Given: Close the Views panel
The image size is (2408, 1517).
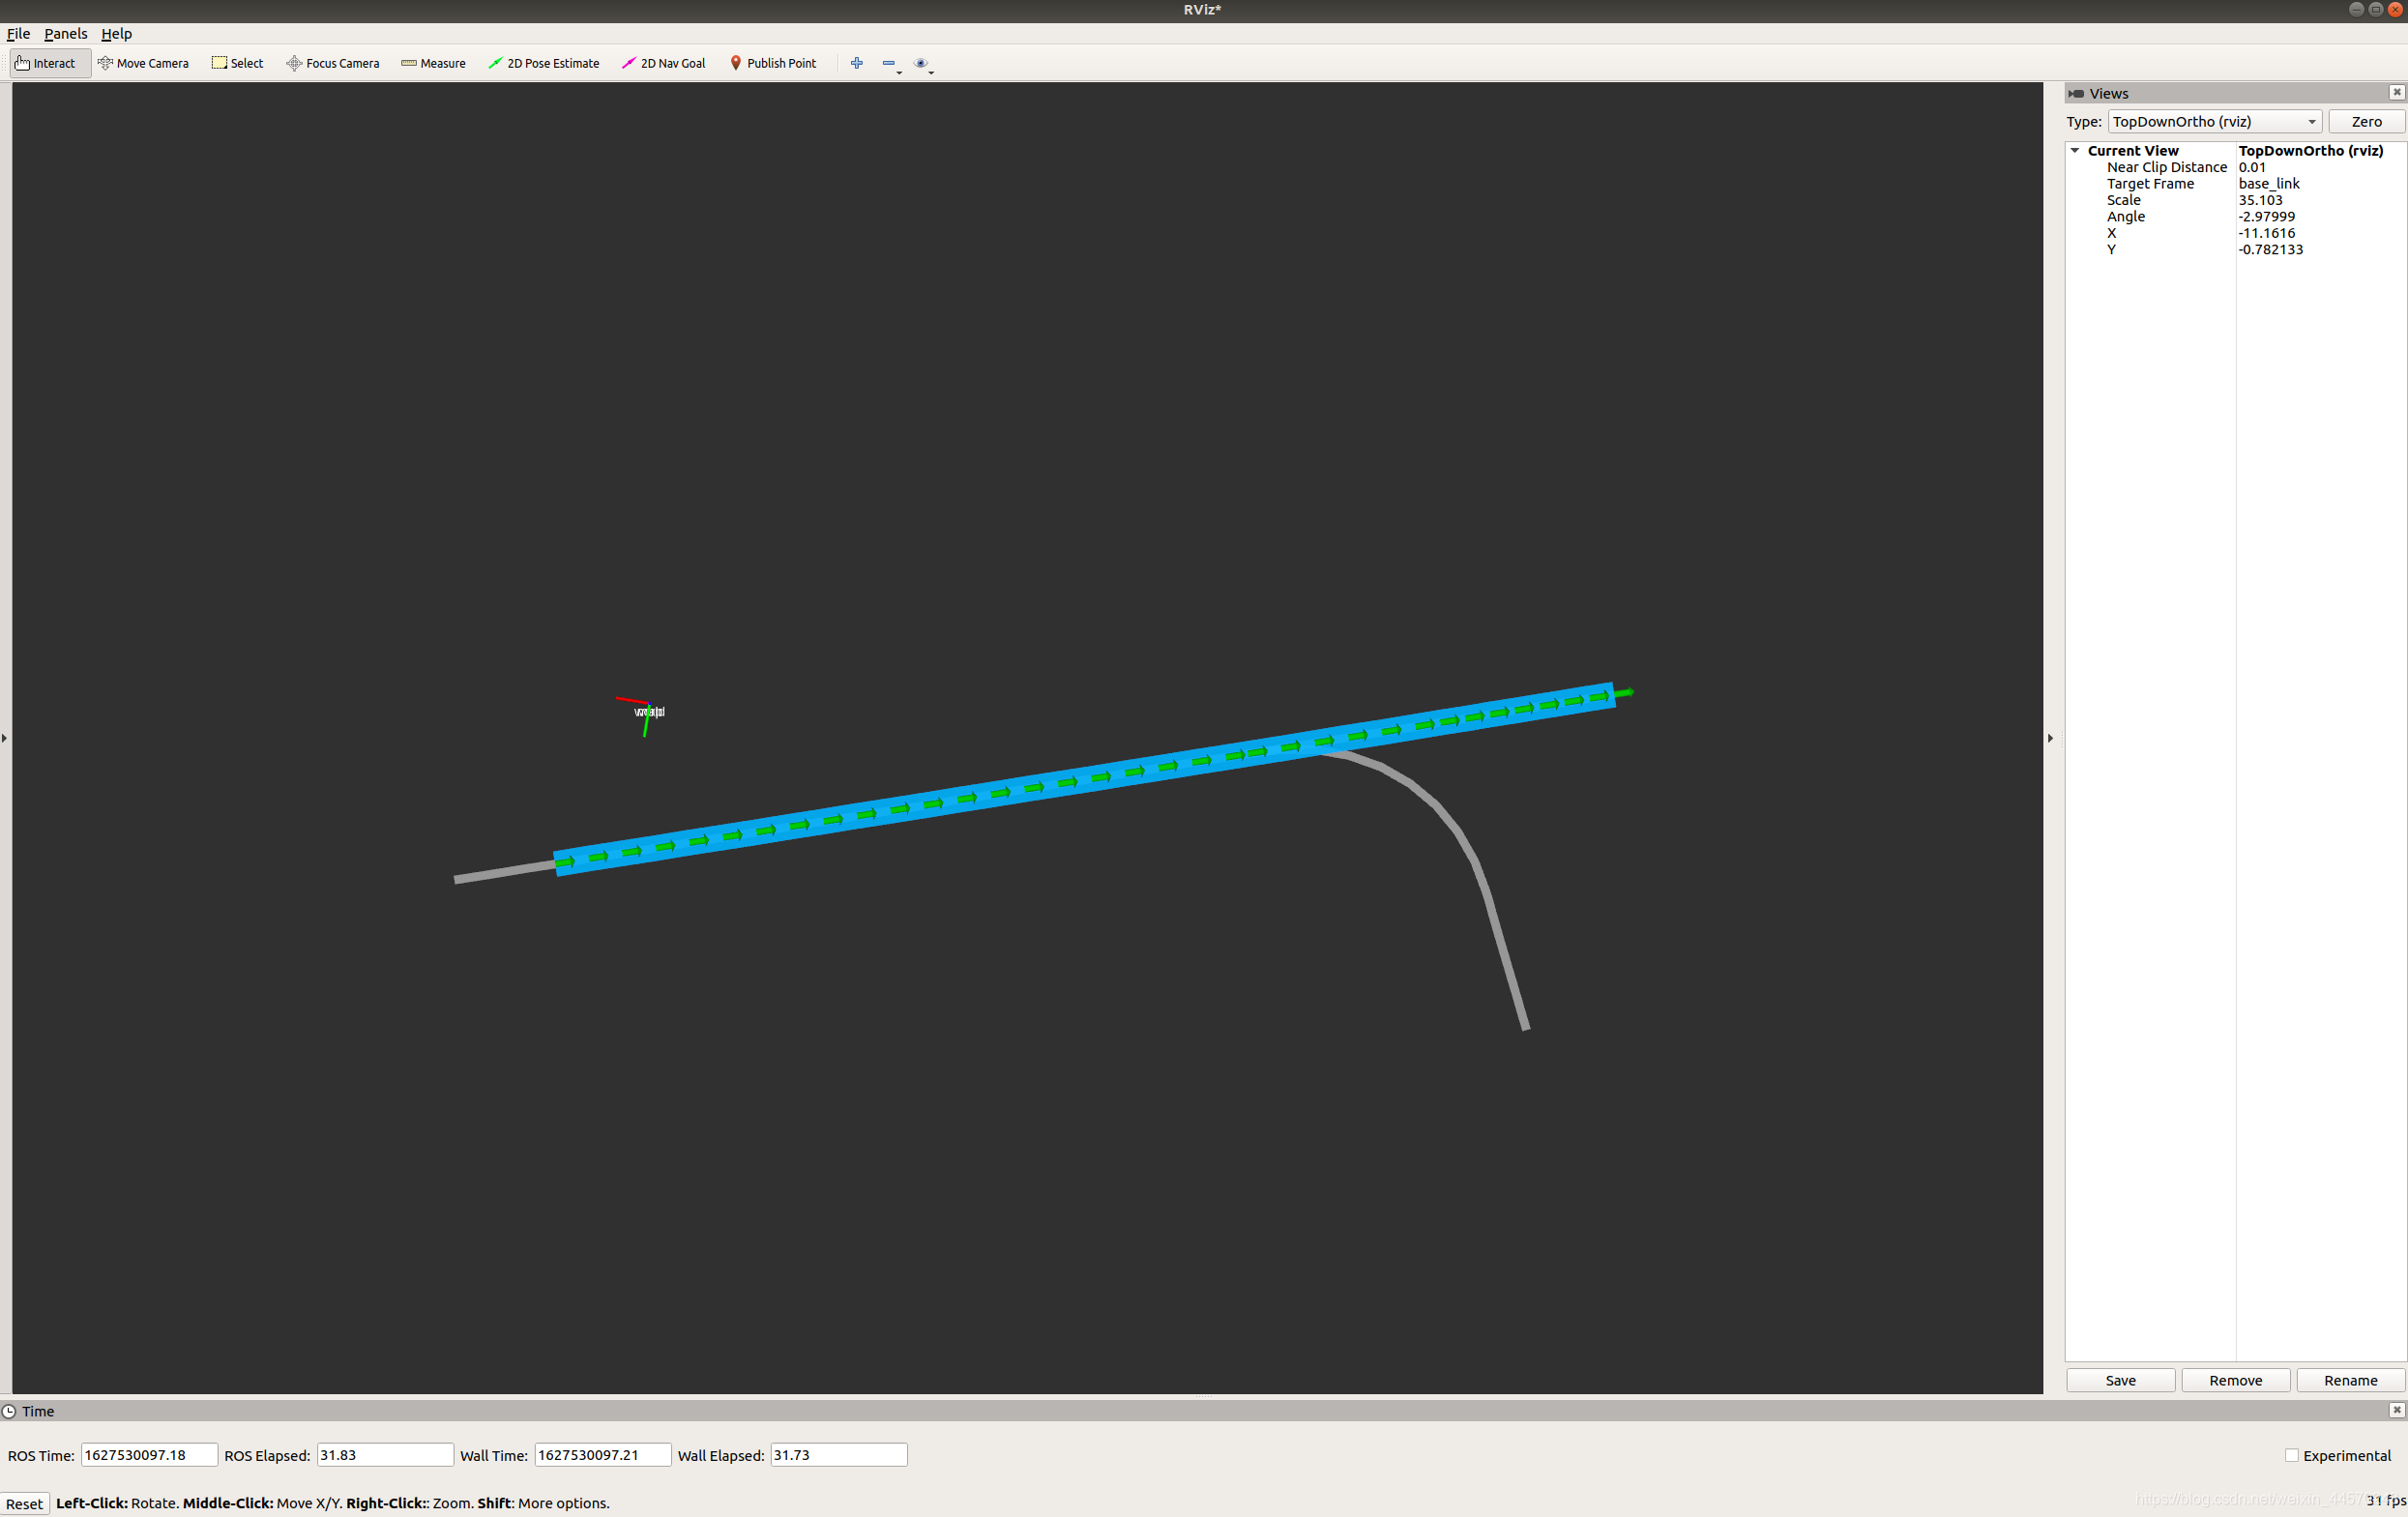Looking at the screenshot, I should point(2396,92).
